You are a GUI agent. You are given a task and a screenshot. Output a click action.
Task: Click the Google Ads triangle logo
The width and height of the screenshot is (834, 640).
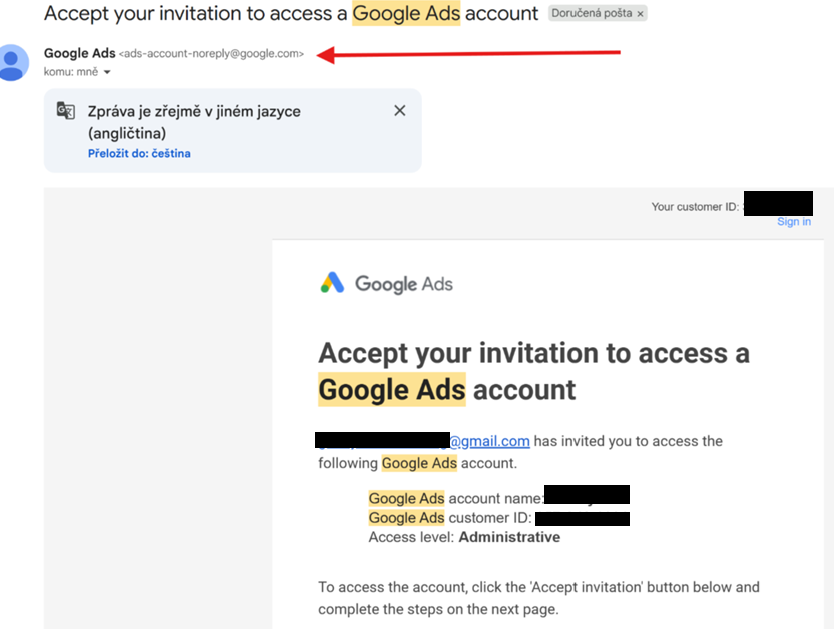[x=332, y=283]
